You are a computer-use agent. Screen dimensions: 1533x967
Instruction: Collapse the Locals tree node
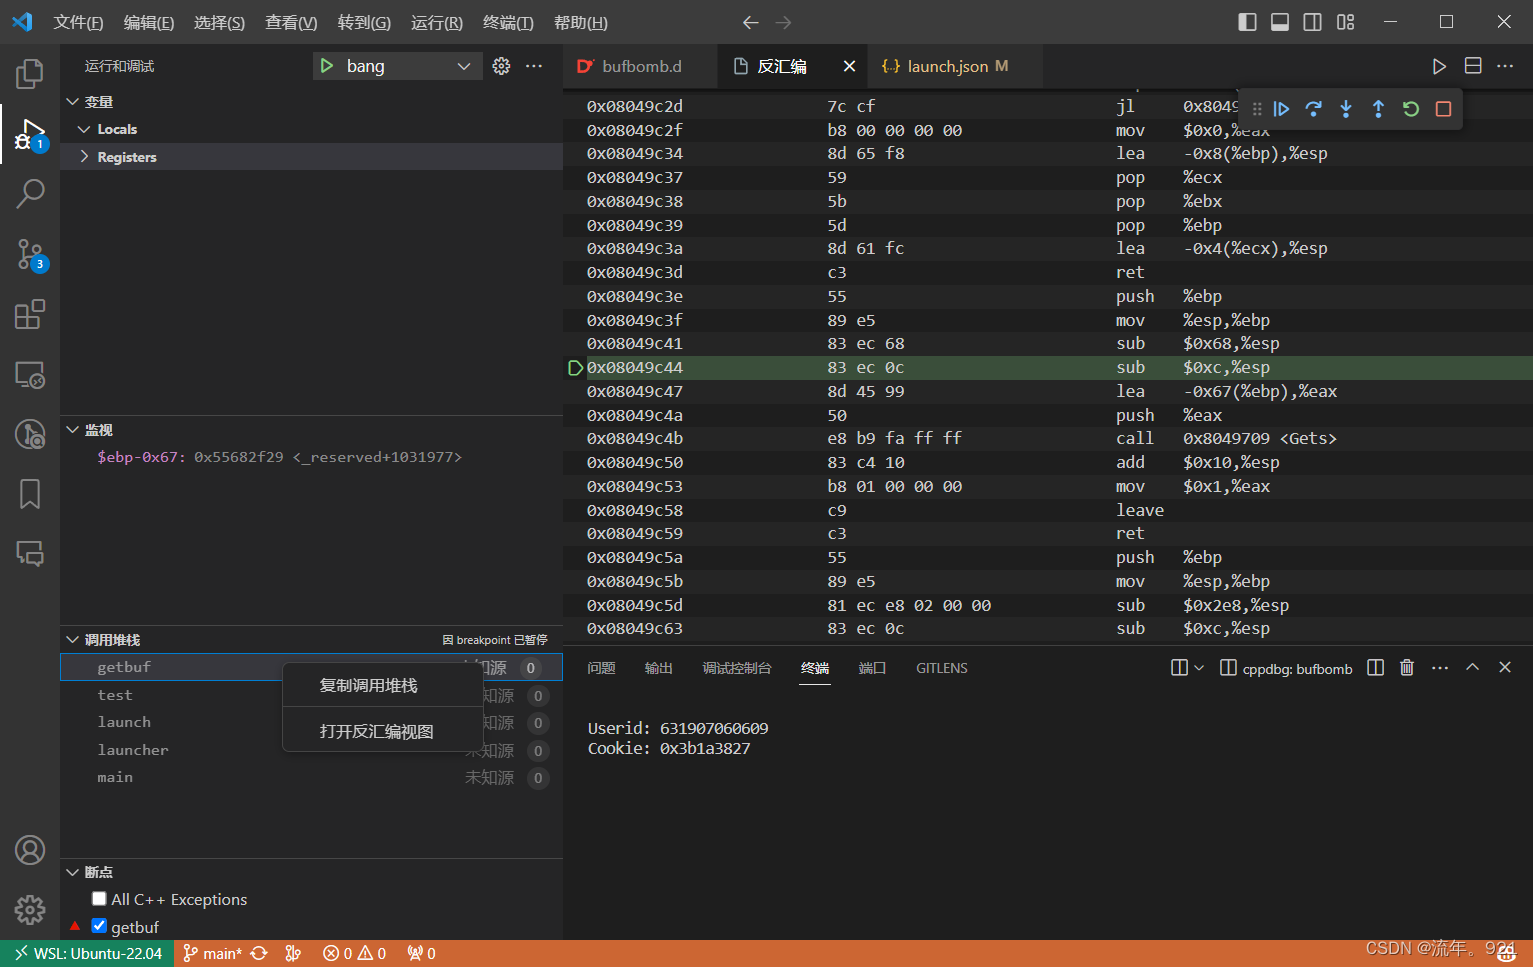coord(84,129)
